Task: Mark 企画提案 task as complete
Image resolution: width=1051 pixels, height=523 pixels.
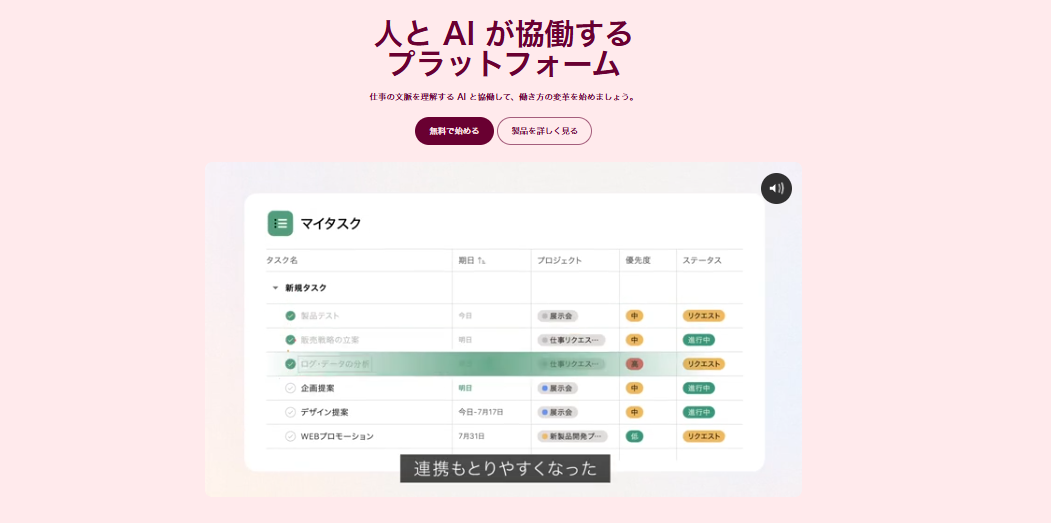Action: pyautogui.click(x=290, y=388)
